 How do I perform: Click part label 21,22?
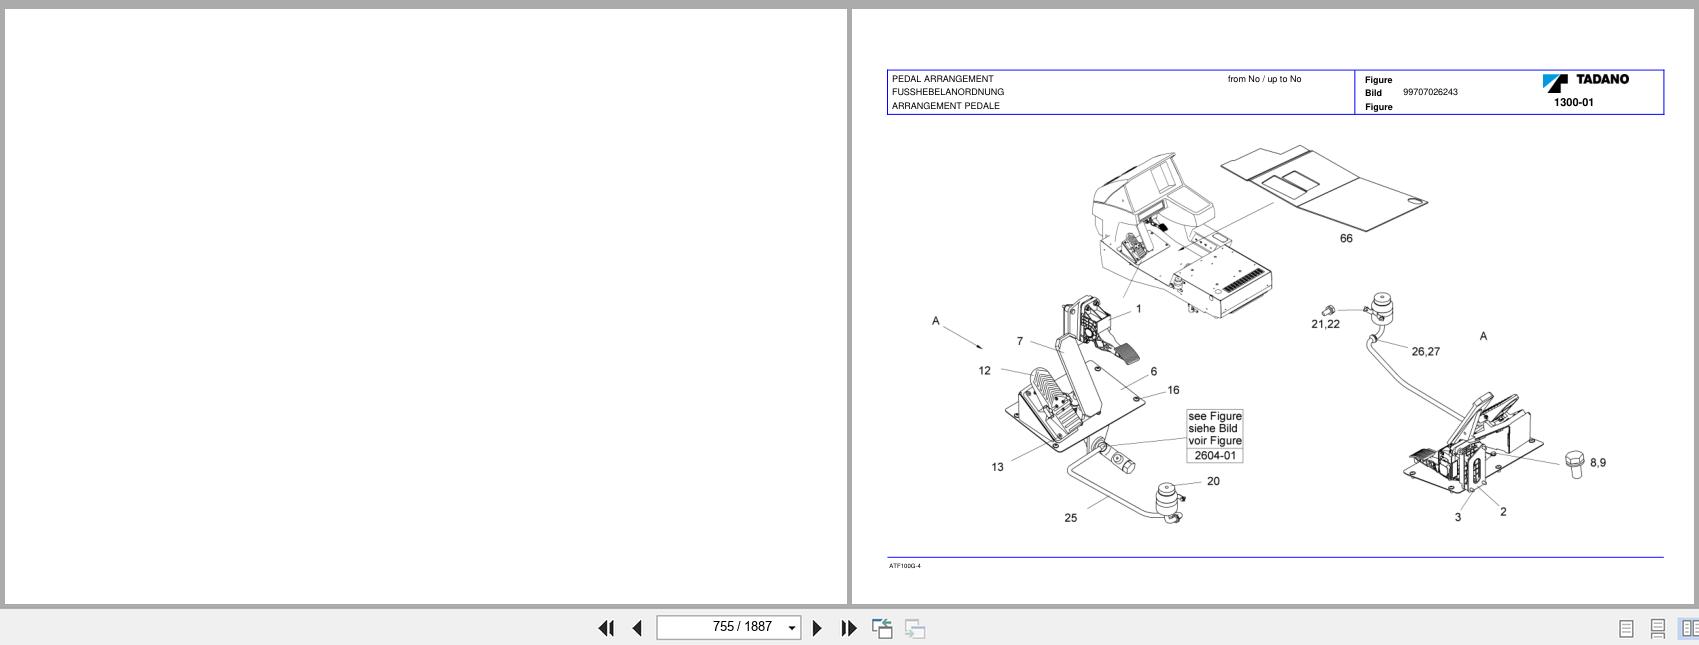(x=1325, y=324)
